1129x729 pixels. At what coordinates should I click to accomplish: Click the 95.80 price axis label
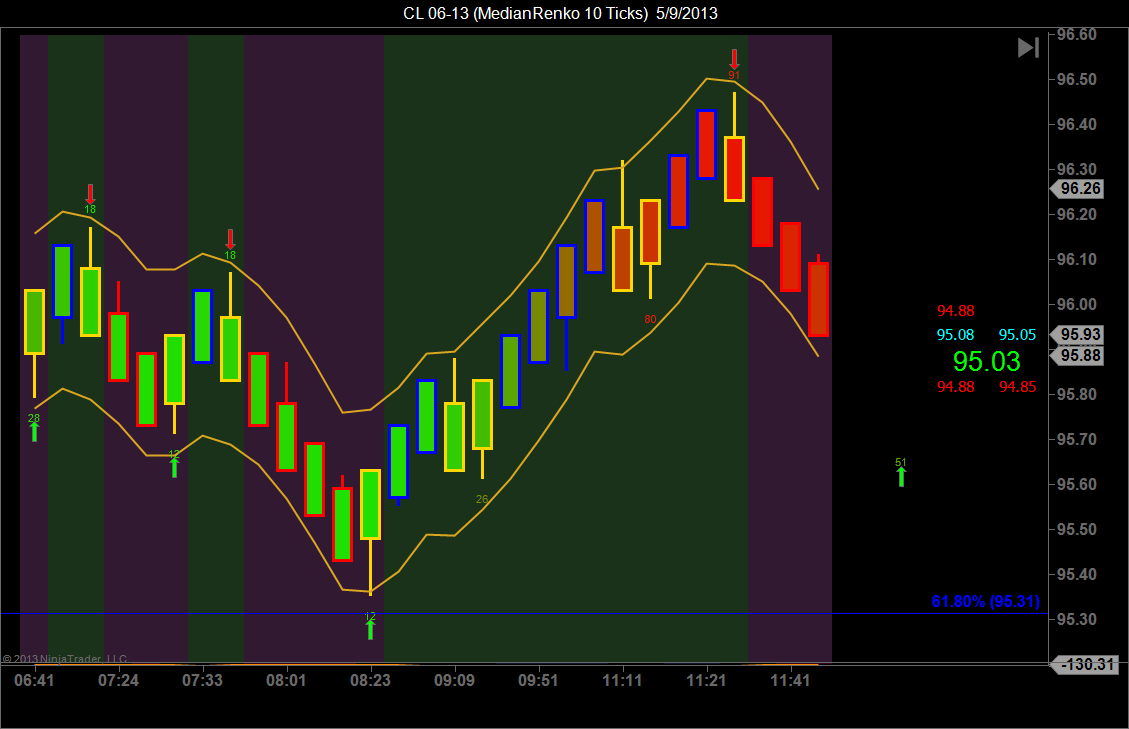coord(1076,395)
